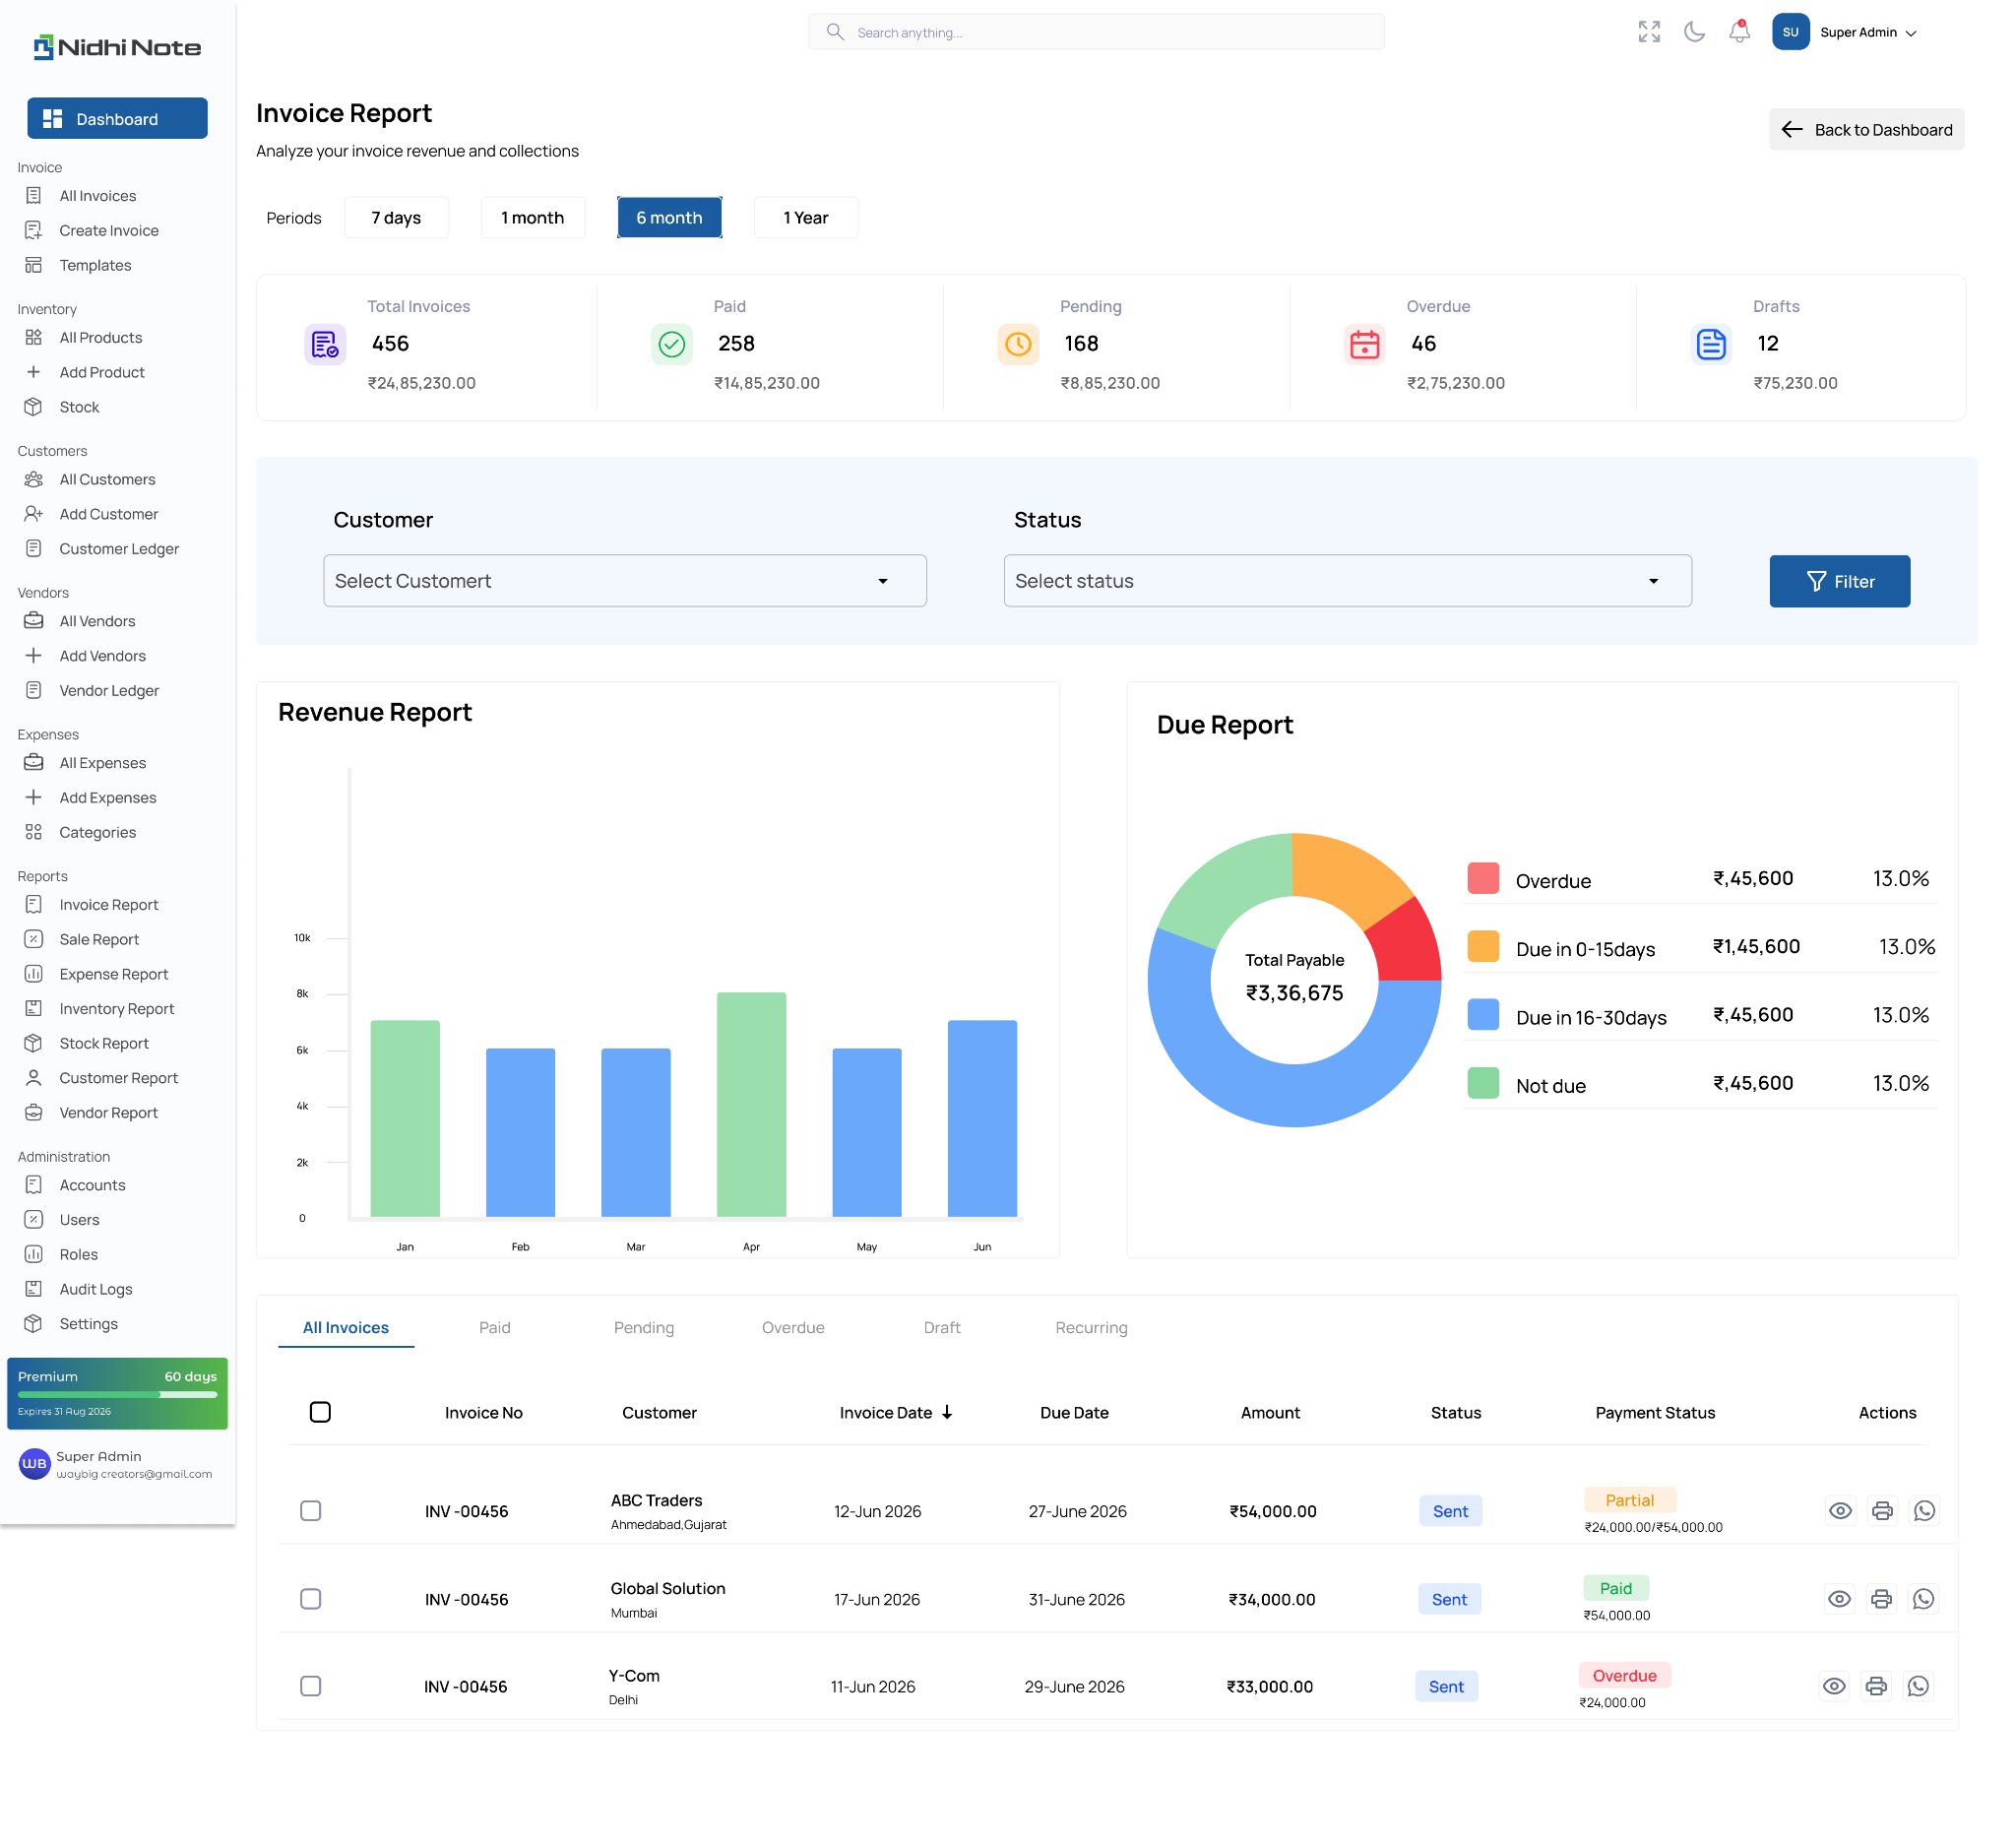Check the Global Solution row checkbox
This screenshot has height=1847, width=2016.
[x=311, y=1599]
